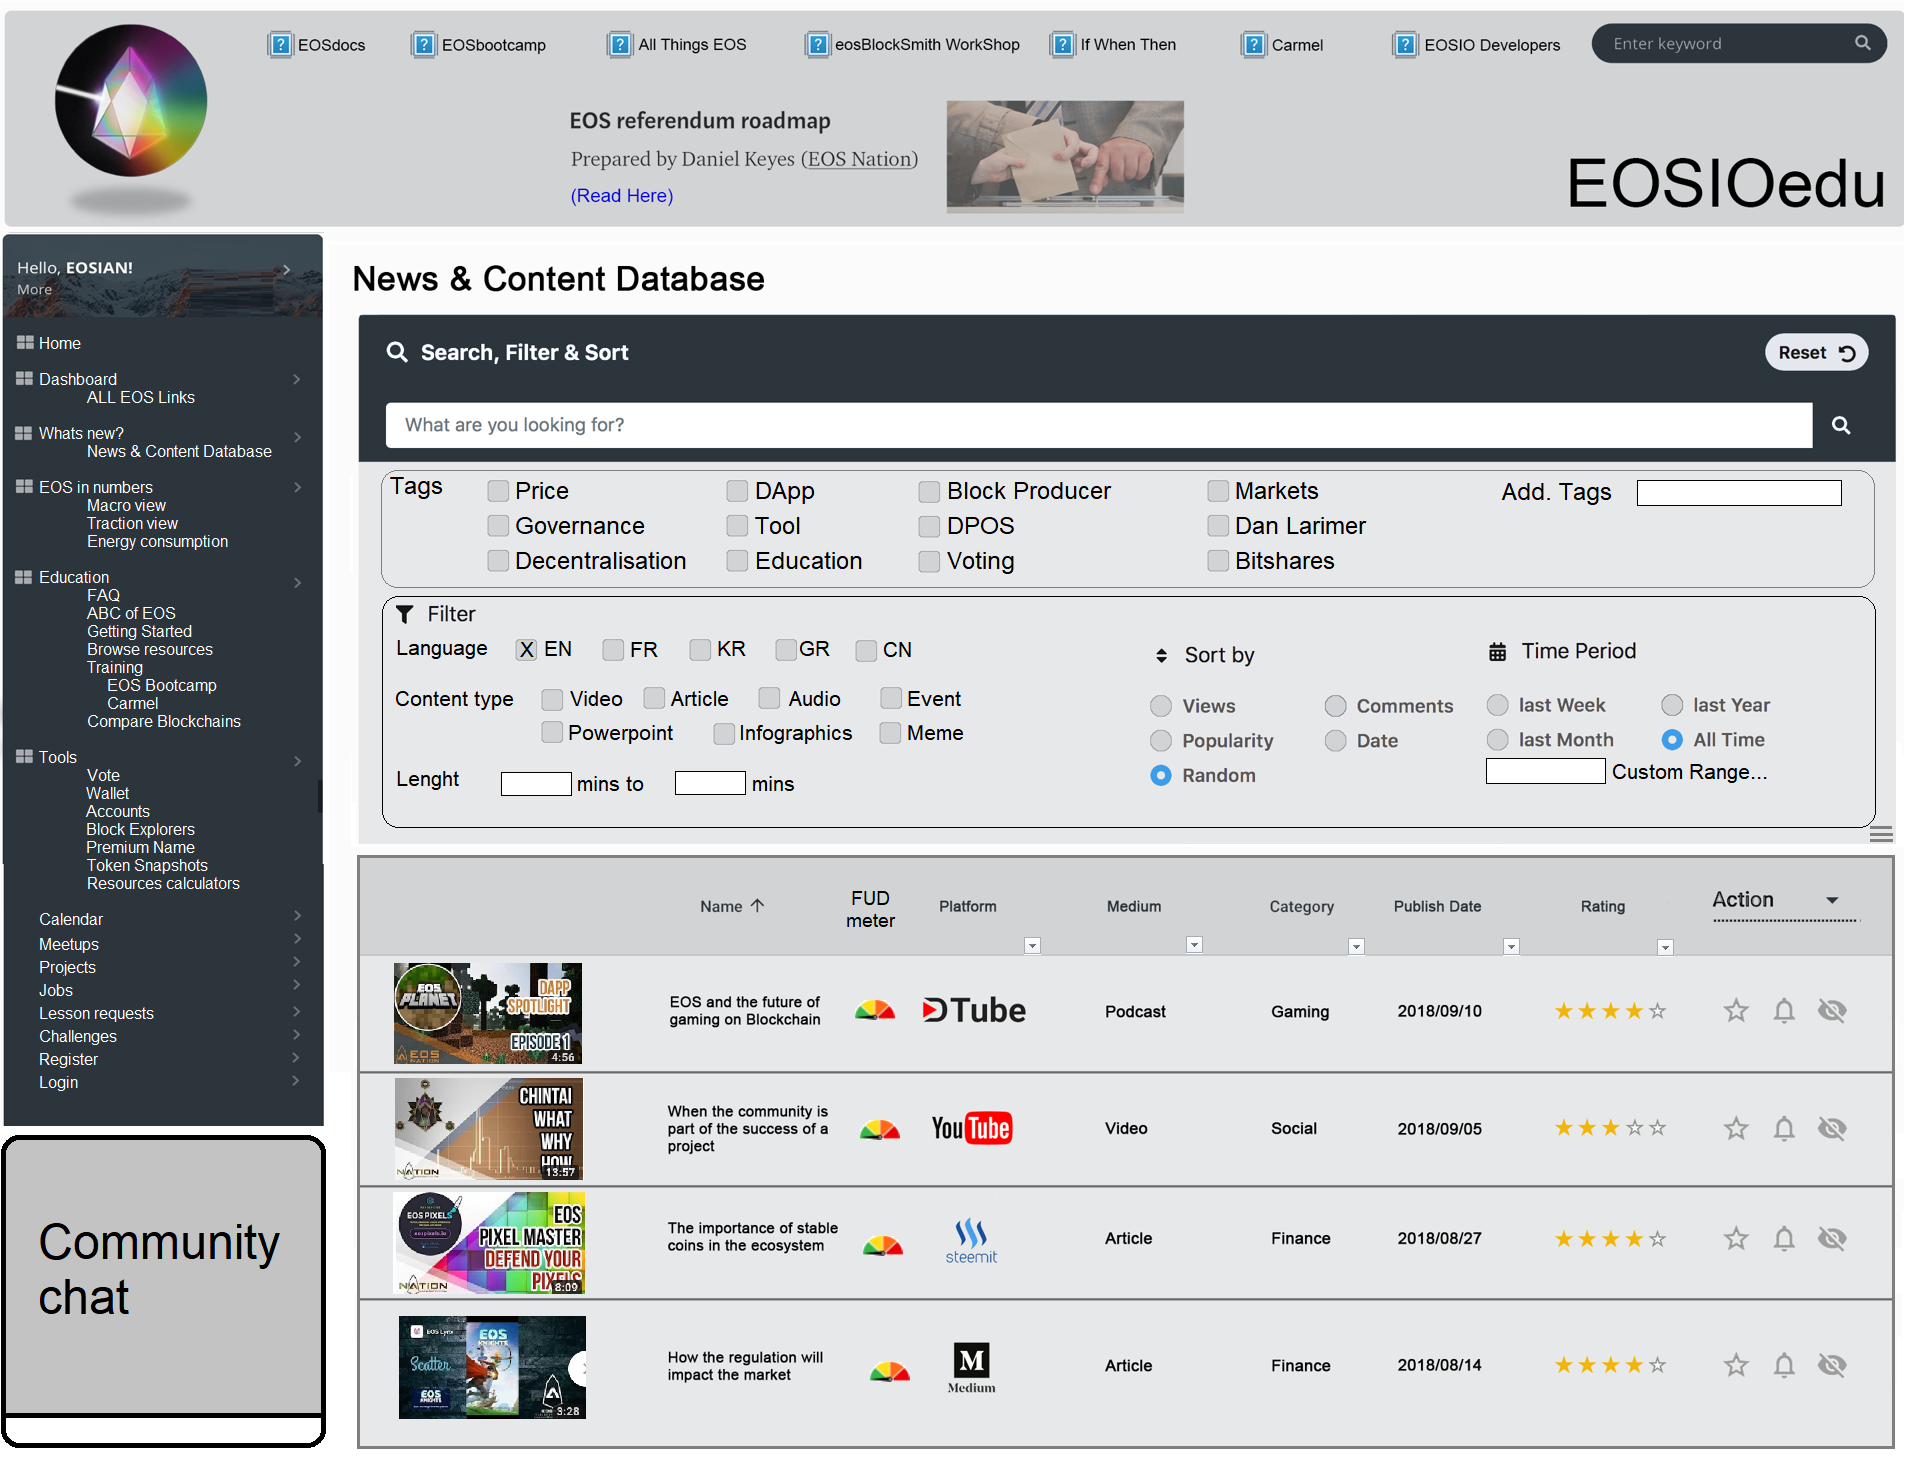
Task: Select last Month time period
Action: point(1497,740)
